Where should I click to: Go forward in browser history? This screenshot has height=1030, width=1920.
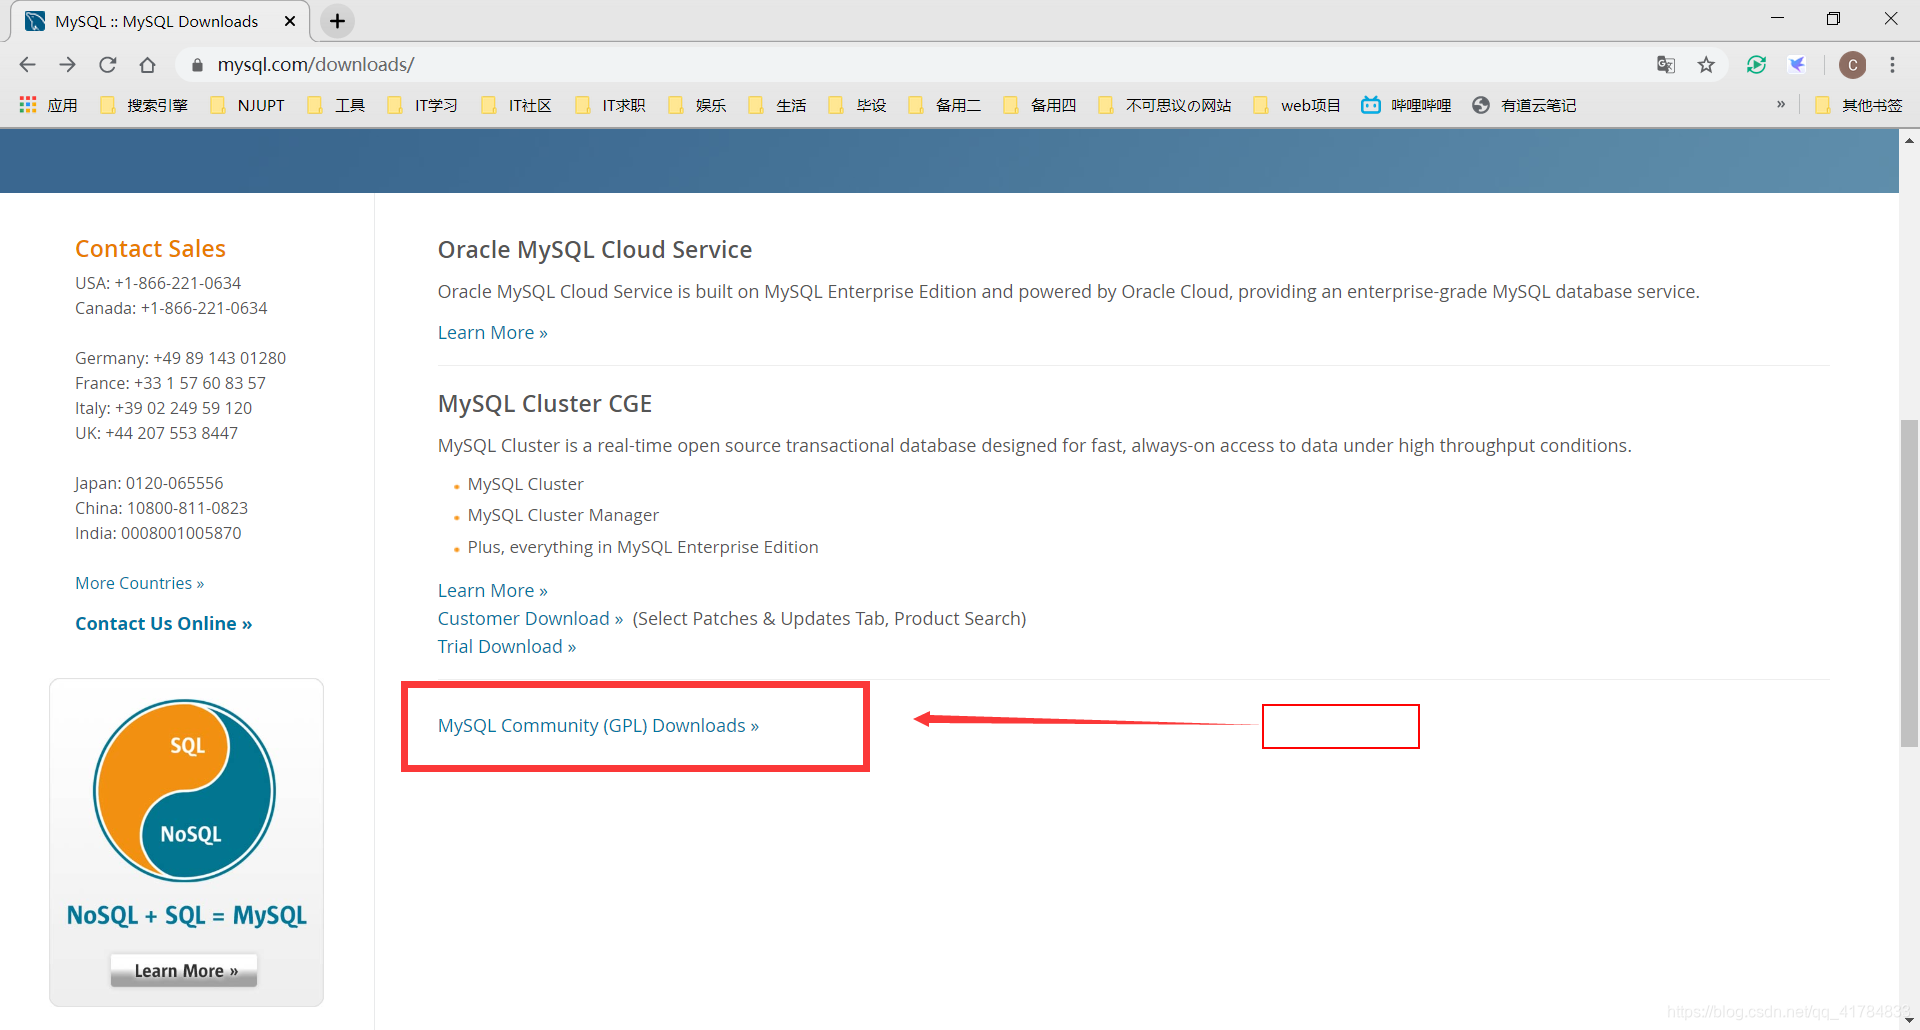click(x=67, y=64)
